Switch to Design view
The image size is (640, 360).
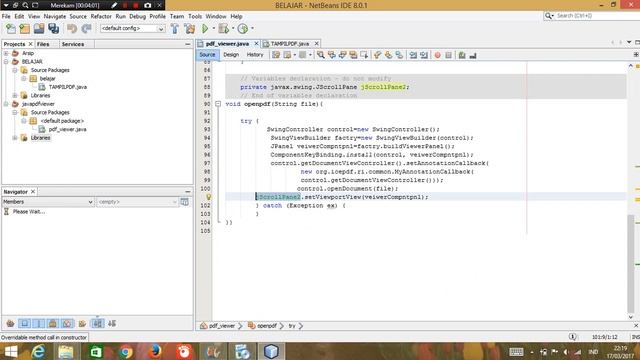(231, 55)
